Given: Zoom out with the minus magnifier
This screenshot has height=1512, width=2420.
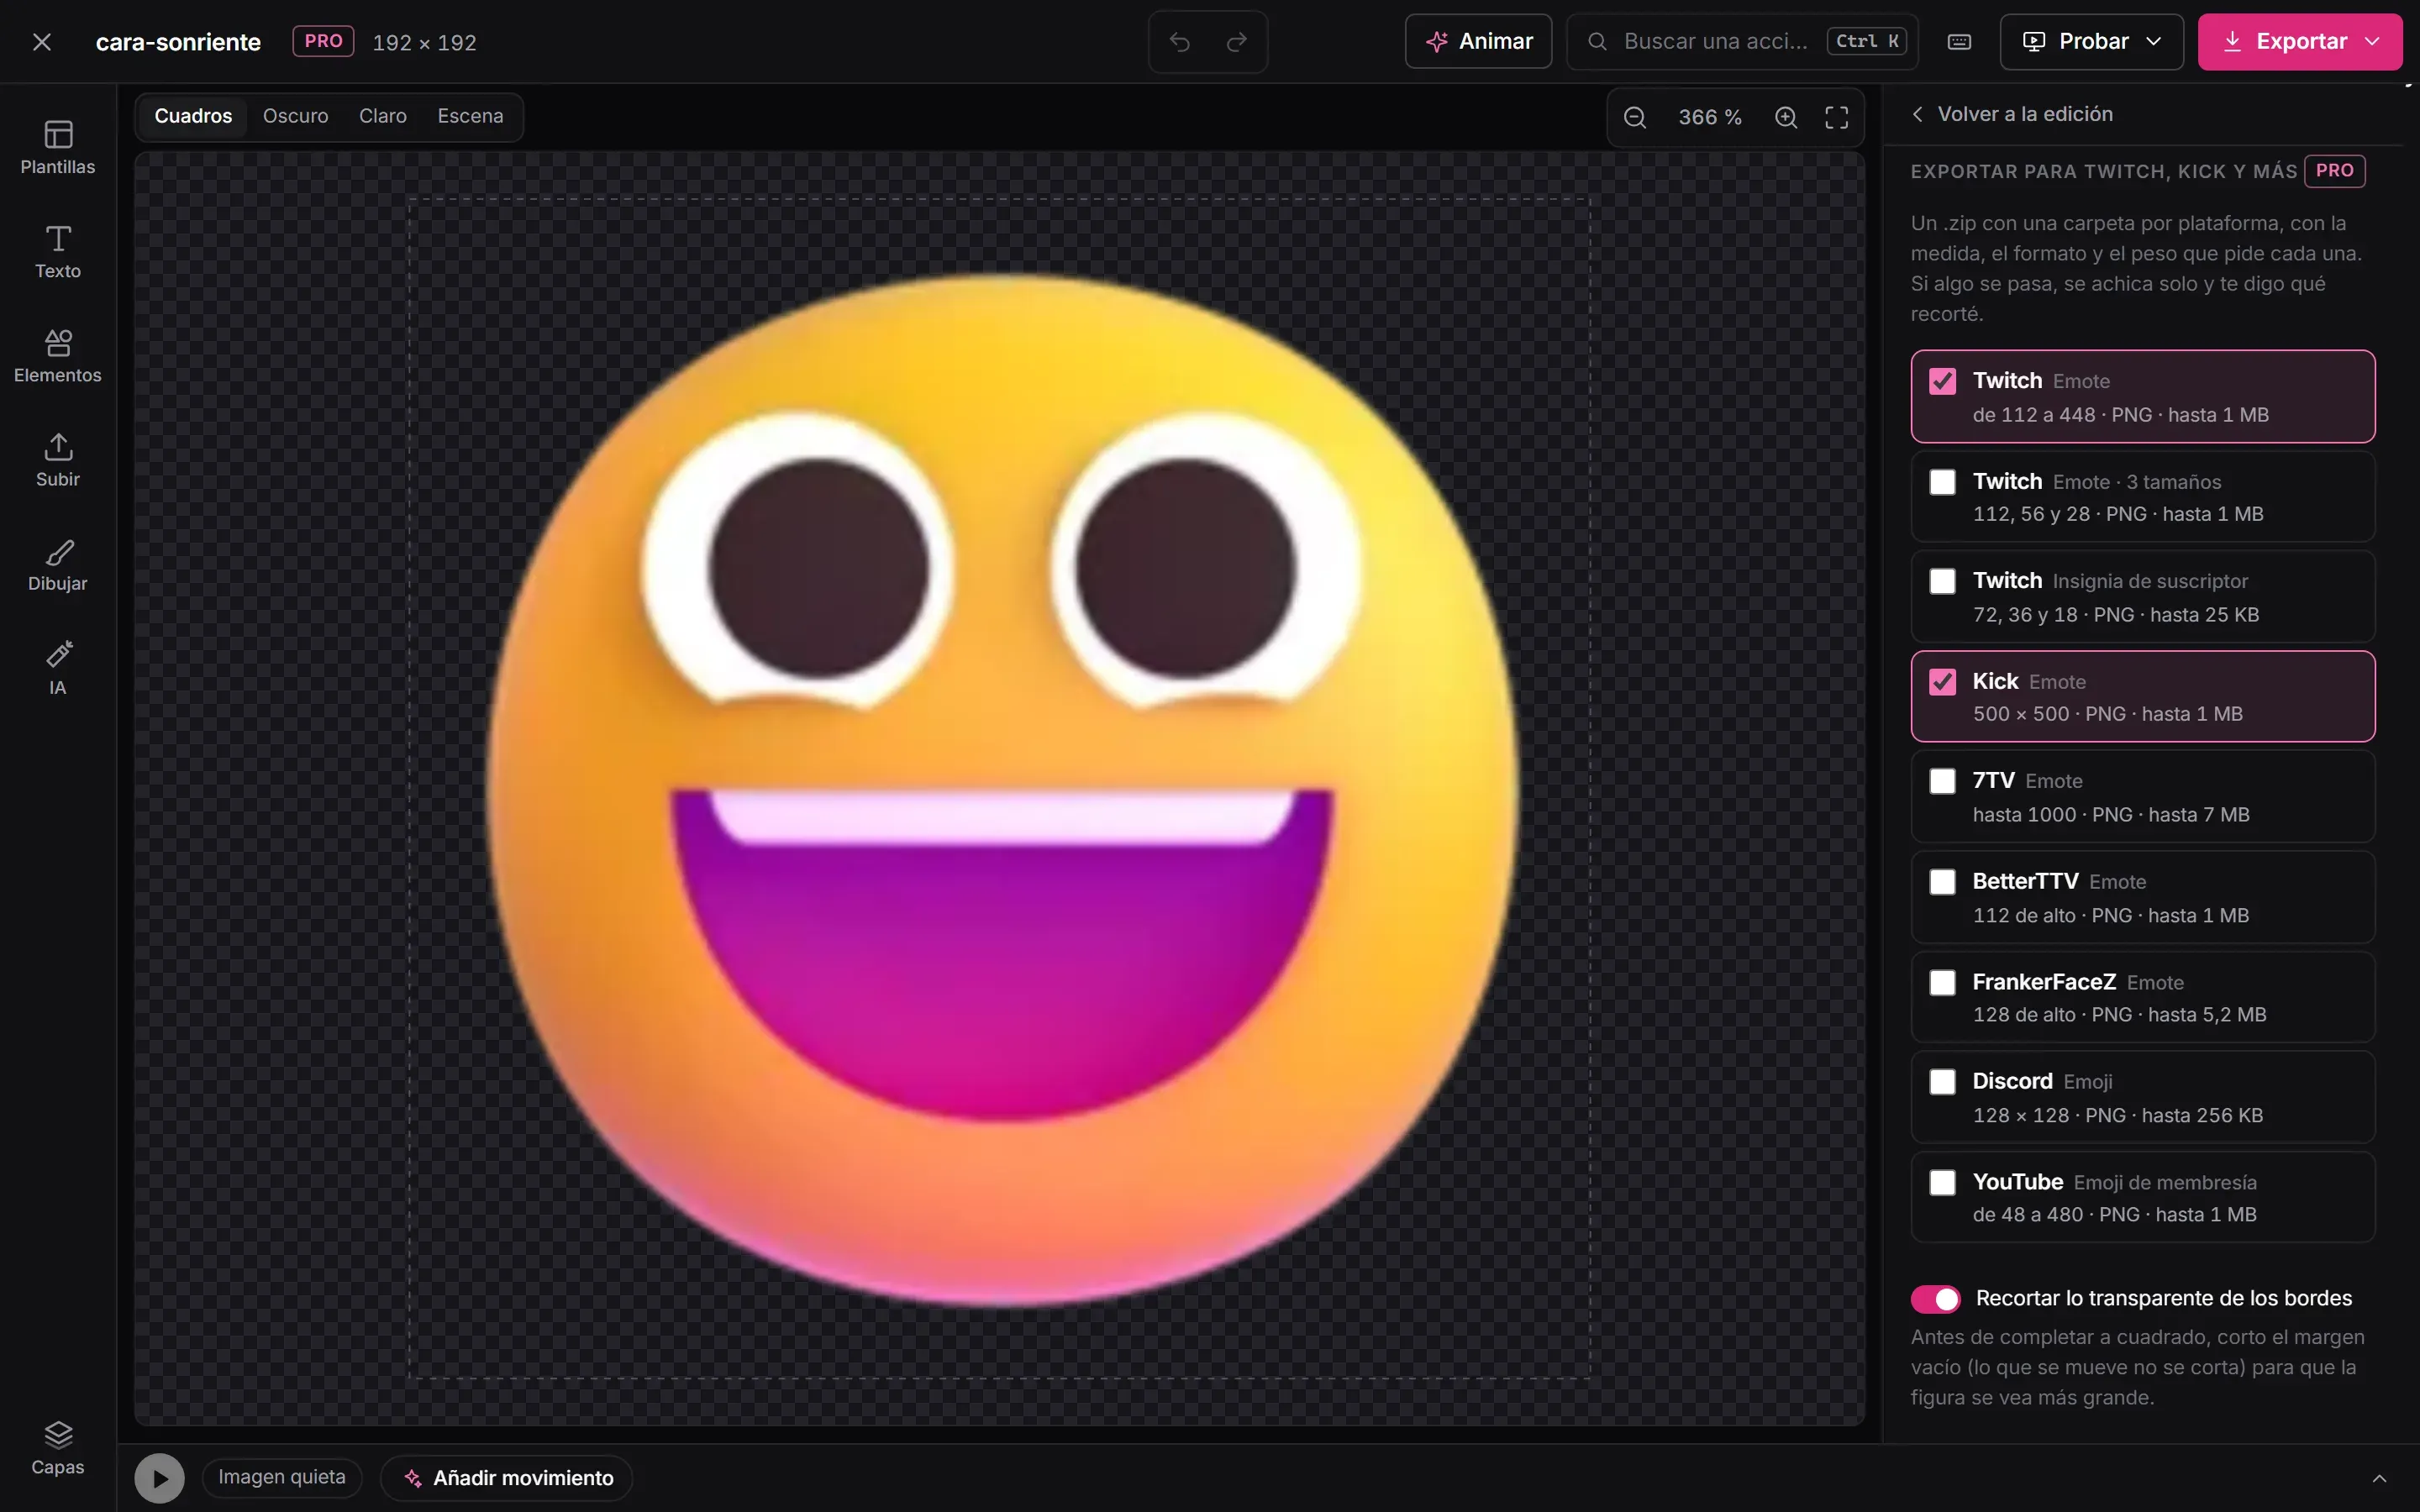Looking at the screenshot, I should [x=1635, y=117].
